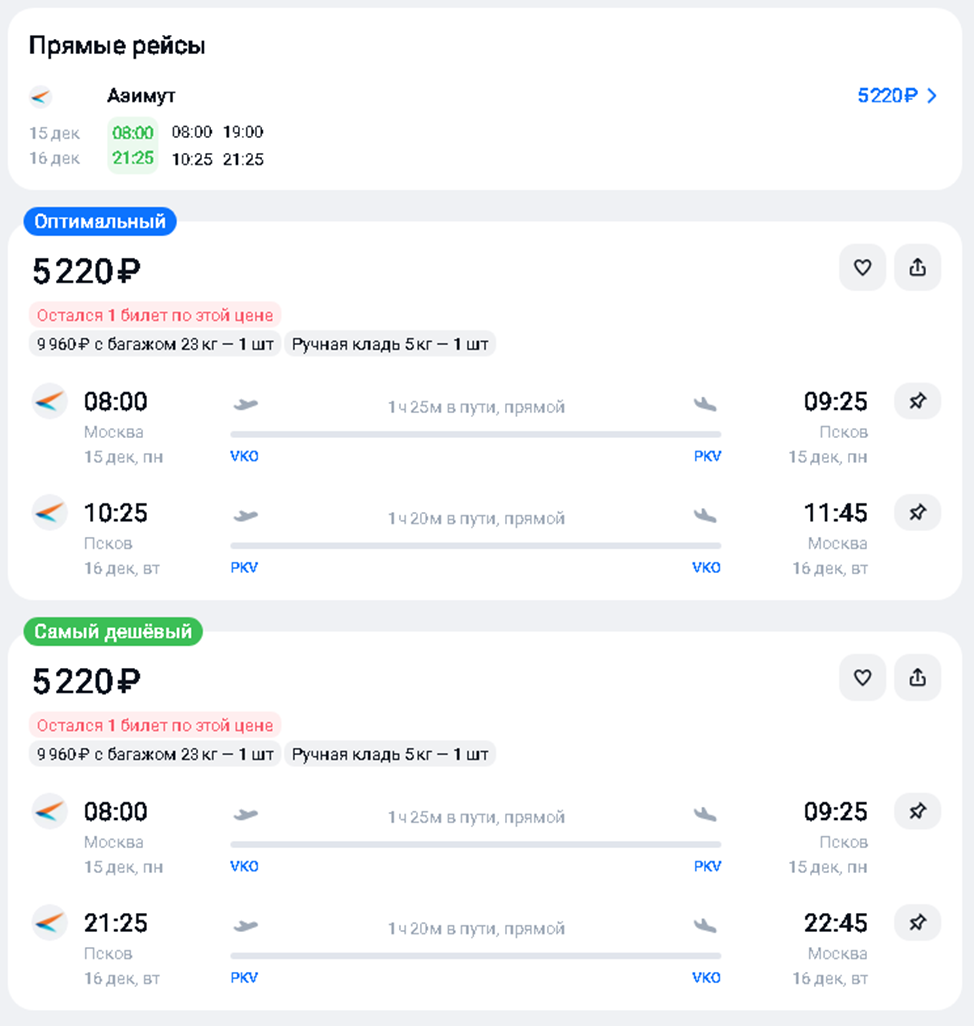The image size is (974, 1026).
Task: Pin the 08:00 flight in Самый дешёвый card
Action: (917, 811)
